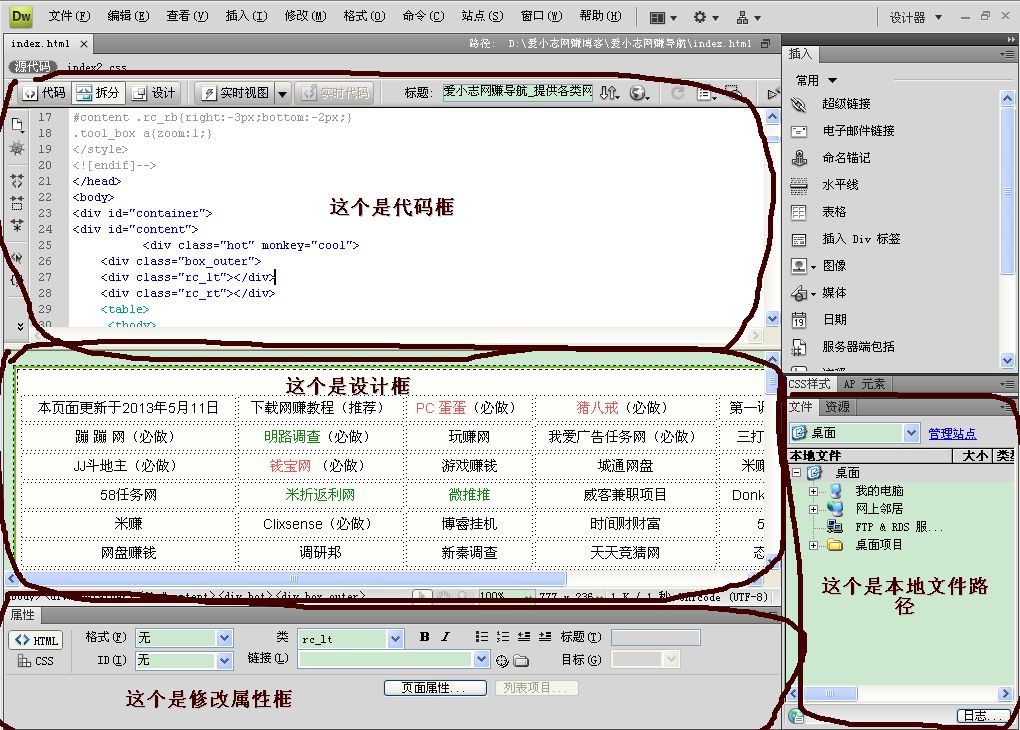Click the file management arrows icon
The width and height of the screenshot is (1020, 730).
click(609, 93)
